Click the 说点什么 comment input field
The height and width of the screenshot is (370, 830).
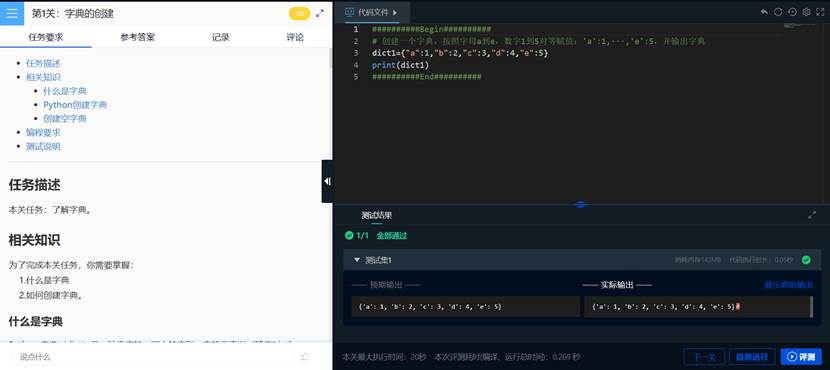point(152,357)
